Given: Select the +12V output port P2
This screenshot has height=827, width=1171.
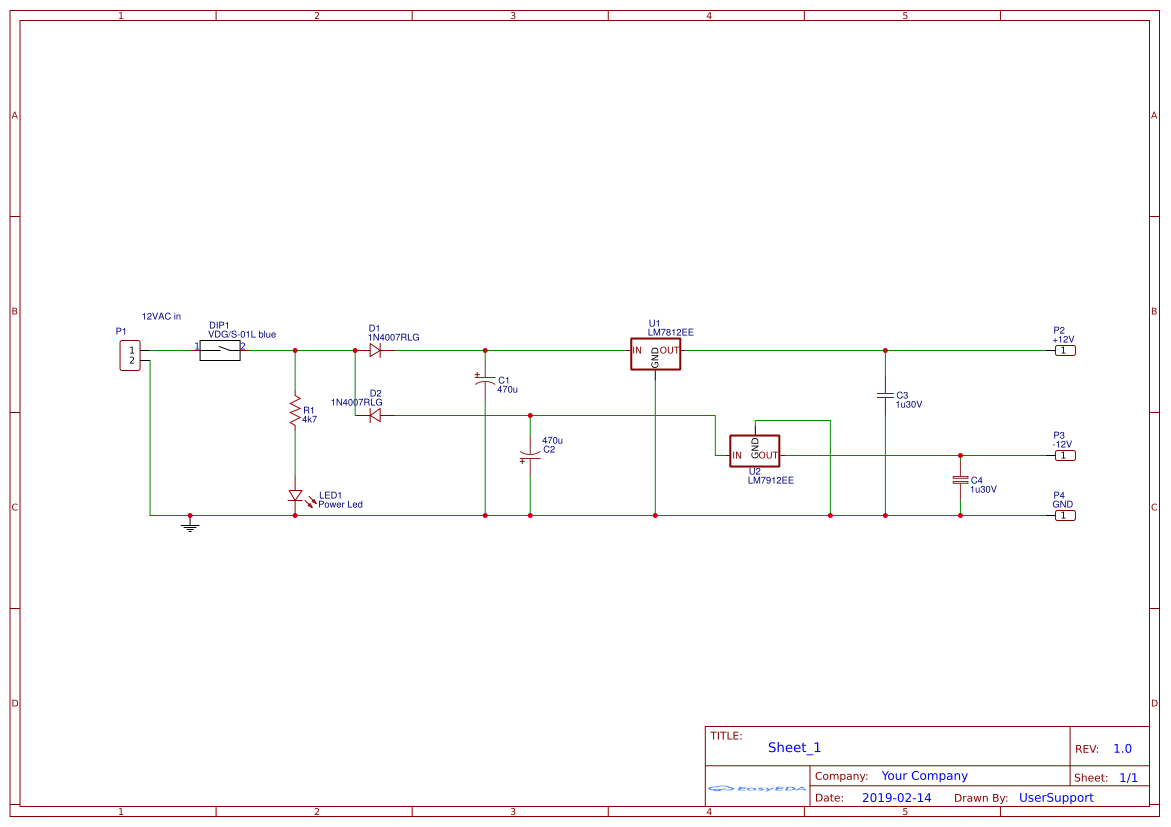Looking at the screenshot, I should pos(1065,350).
